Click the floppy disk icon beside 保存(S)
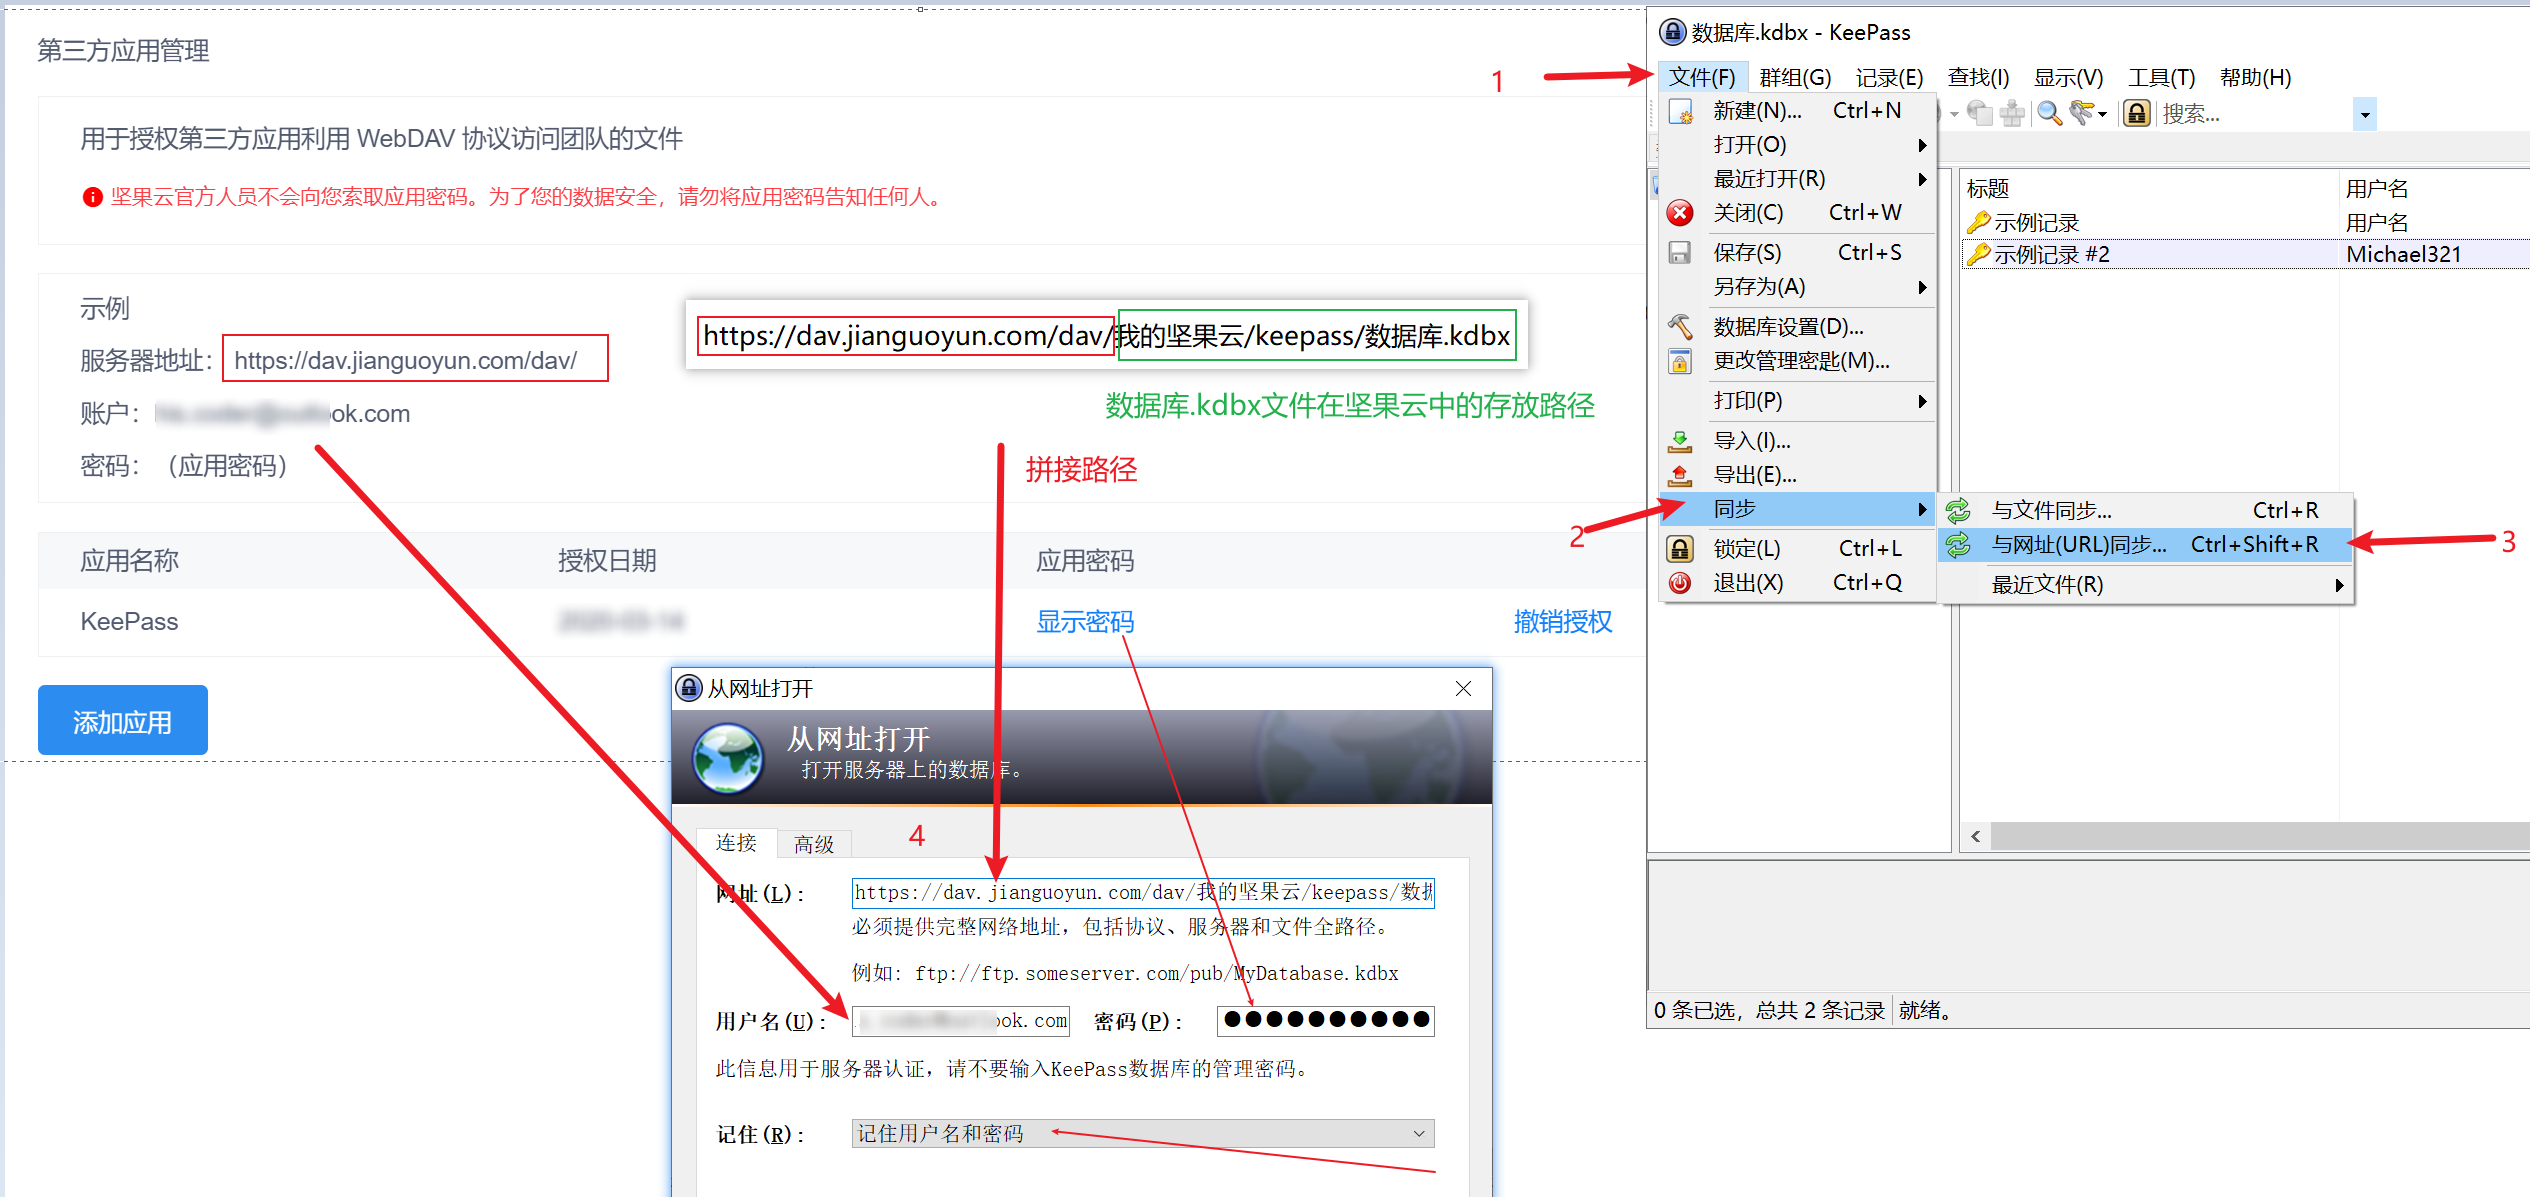 (1680, 252)
